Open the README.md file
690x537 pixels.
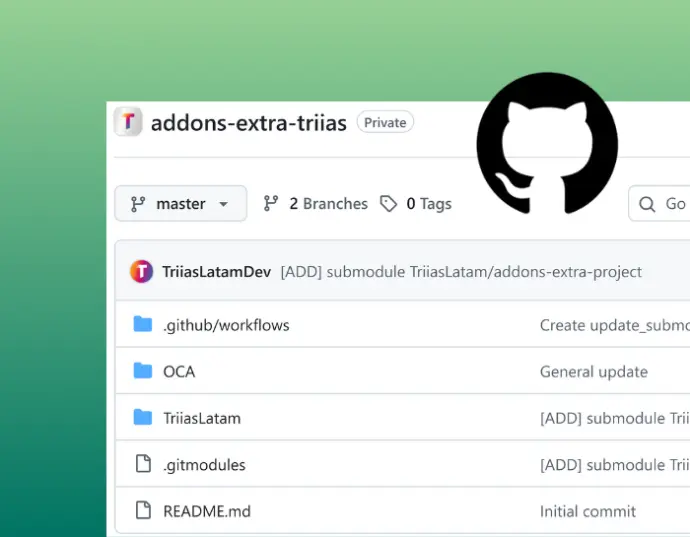(207, 511)
